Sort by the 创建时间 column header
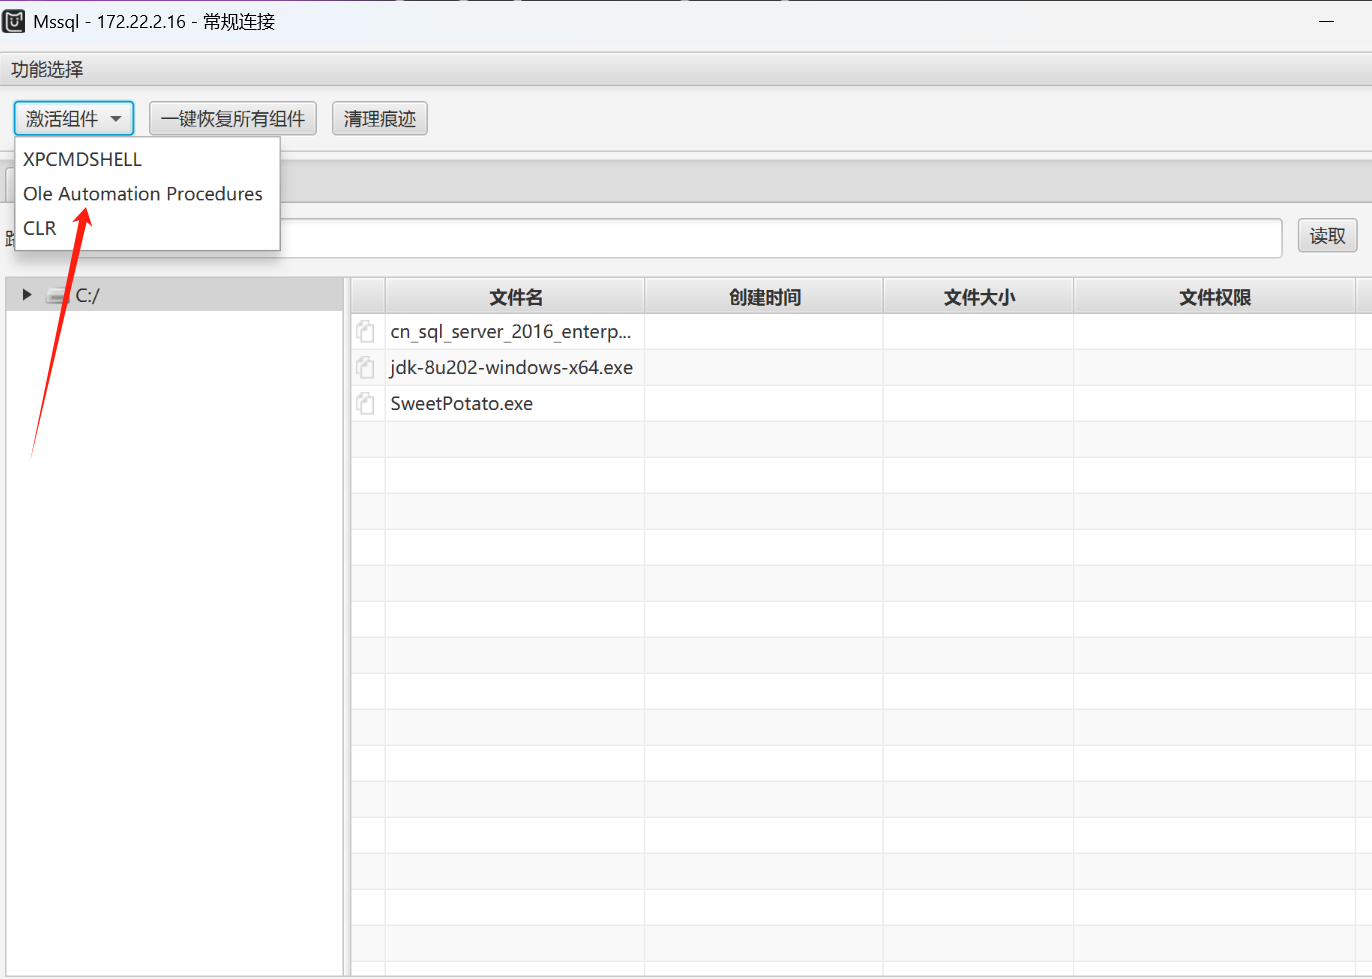 click(x=764, y=297)
